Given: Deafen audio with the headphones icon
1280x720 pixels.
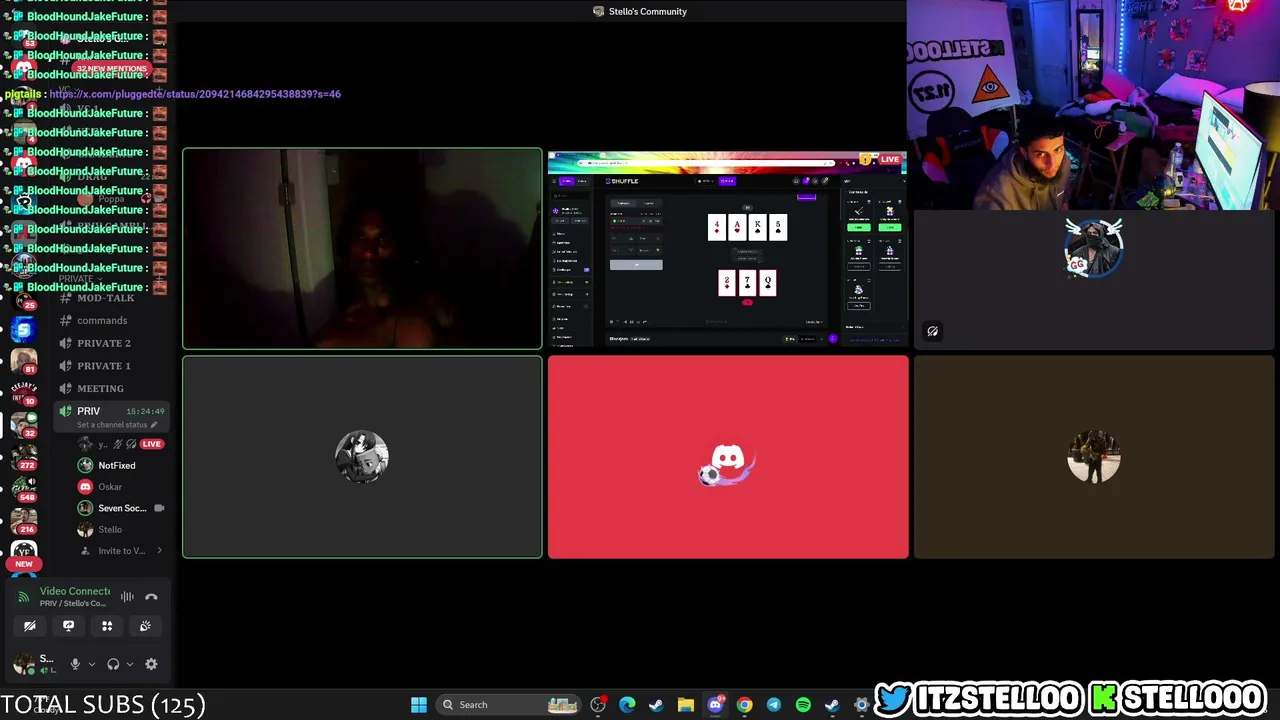Looking at the screenshot, I should pos(113,664).
